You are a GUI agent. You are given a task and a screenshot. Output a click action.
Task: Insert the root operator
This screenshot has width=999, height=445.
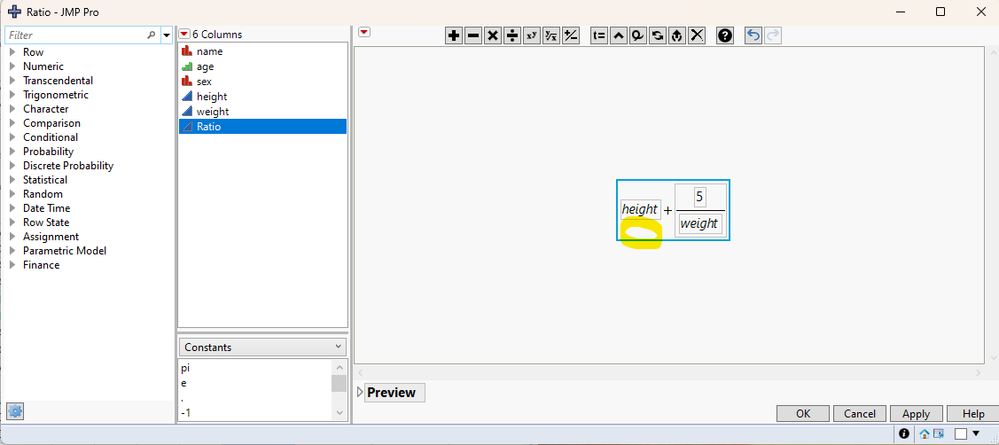pyautogui.click(x=551, y=36)
